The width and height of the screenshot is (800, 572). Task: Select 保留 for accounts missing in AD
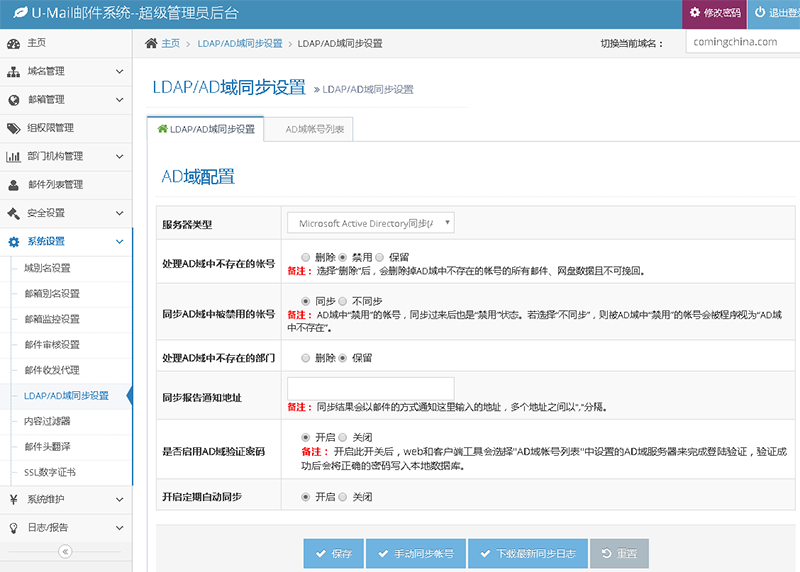click(x=380, y=257)
